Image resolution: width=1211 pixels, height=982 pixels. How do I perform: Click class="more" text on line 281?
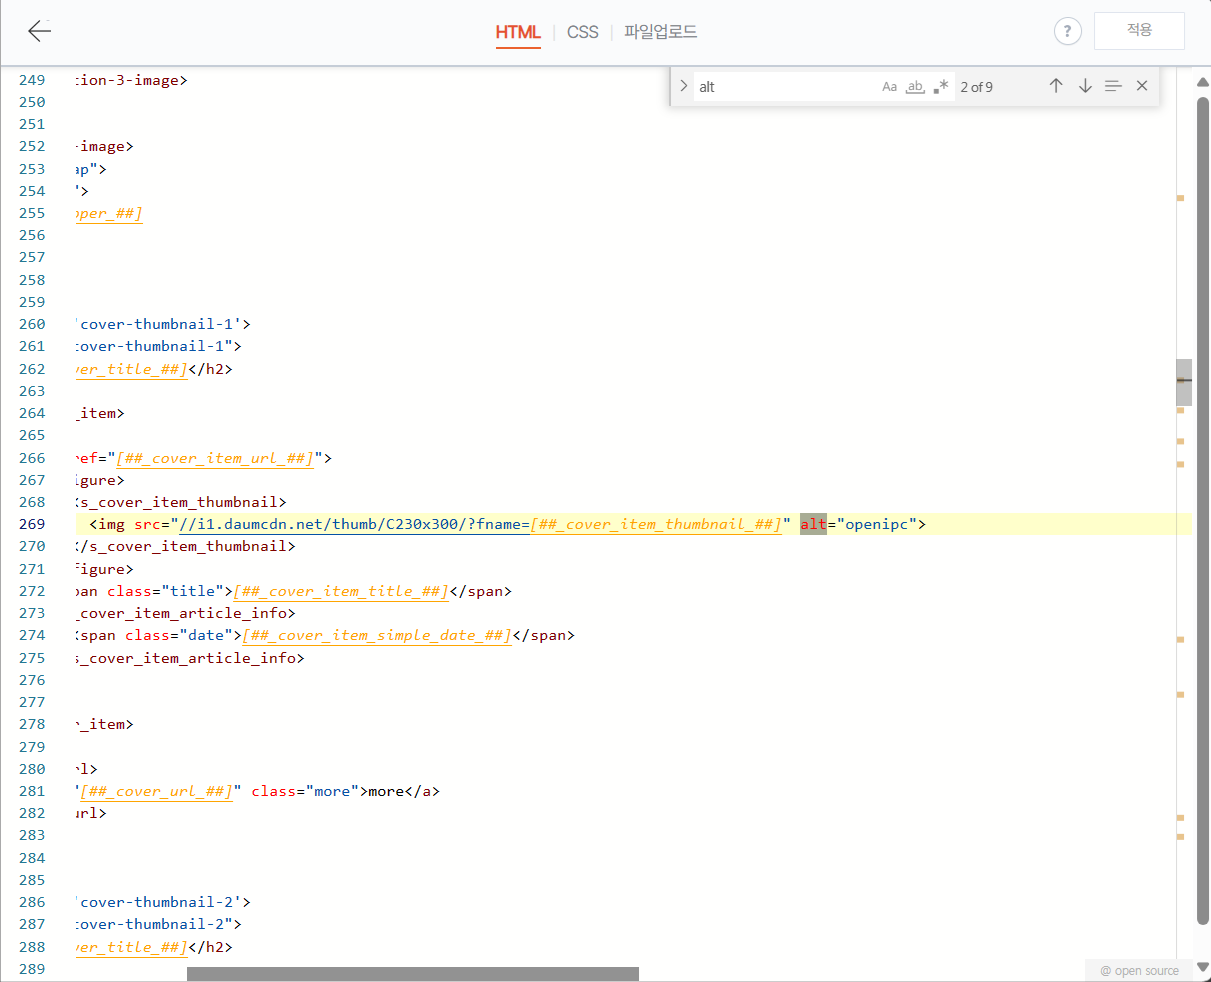tap(305, 791)
